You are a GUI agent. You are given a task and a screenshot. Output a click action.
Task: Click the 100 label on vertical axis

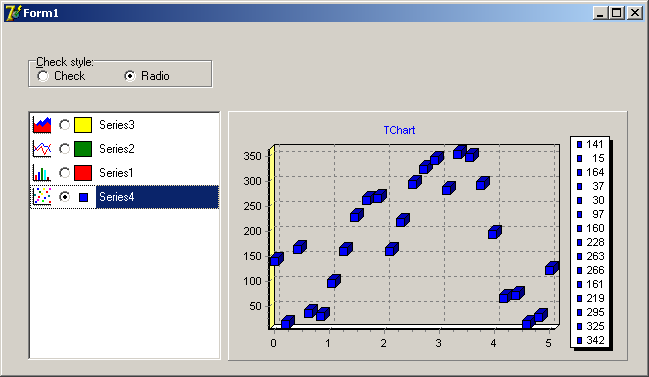[252, 281]
